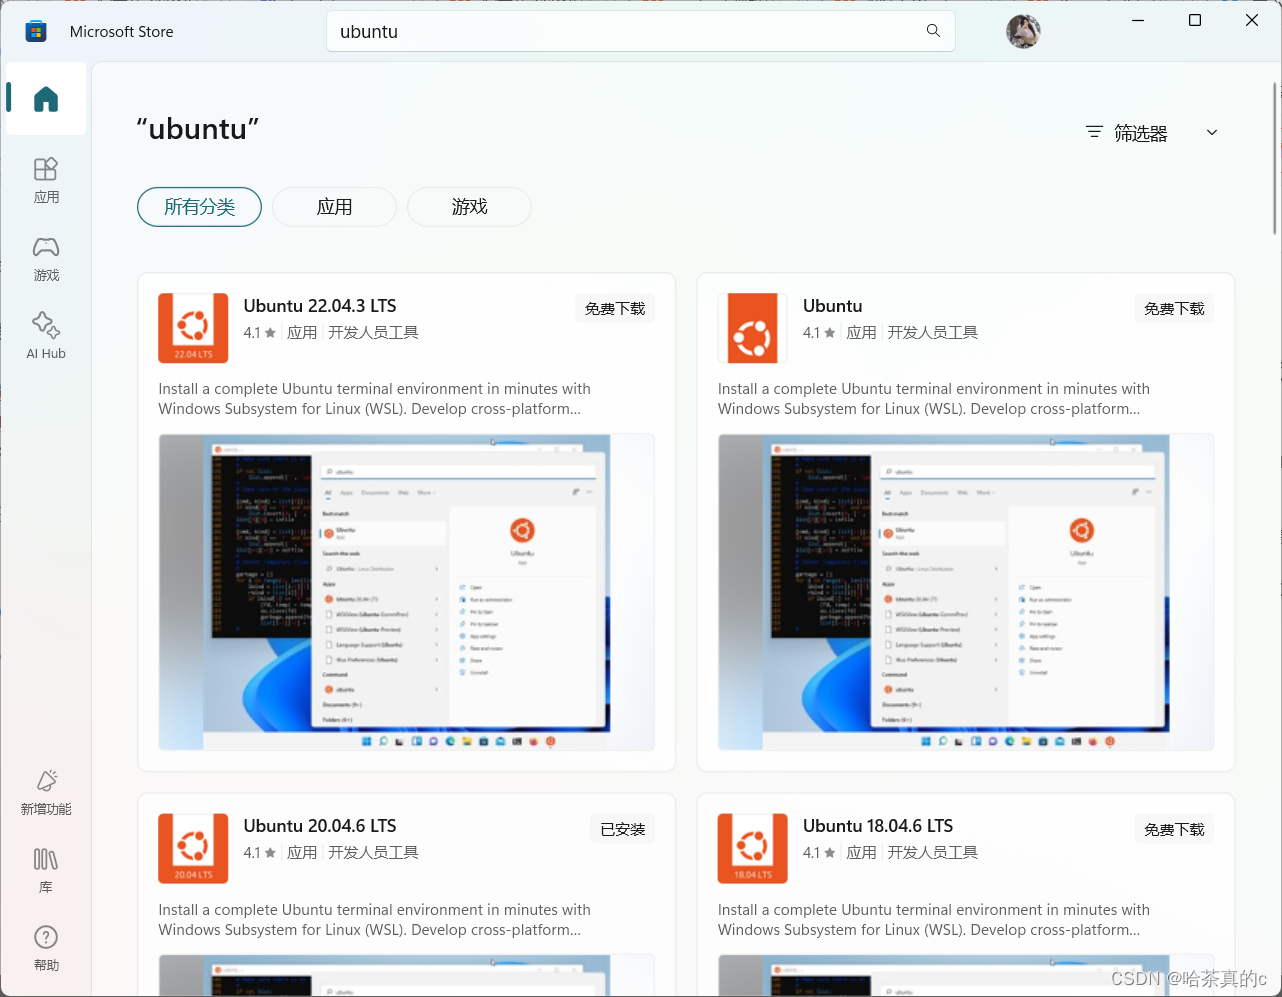1282x997 pixels.
Task: Click the 4.1 rating of Ubuntu 22.04.3 LTS
Action: 260,333
